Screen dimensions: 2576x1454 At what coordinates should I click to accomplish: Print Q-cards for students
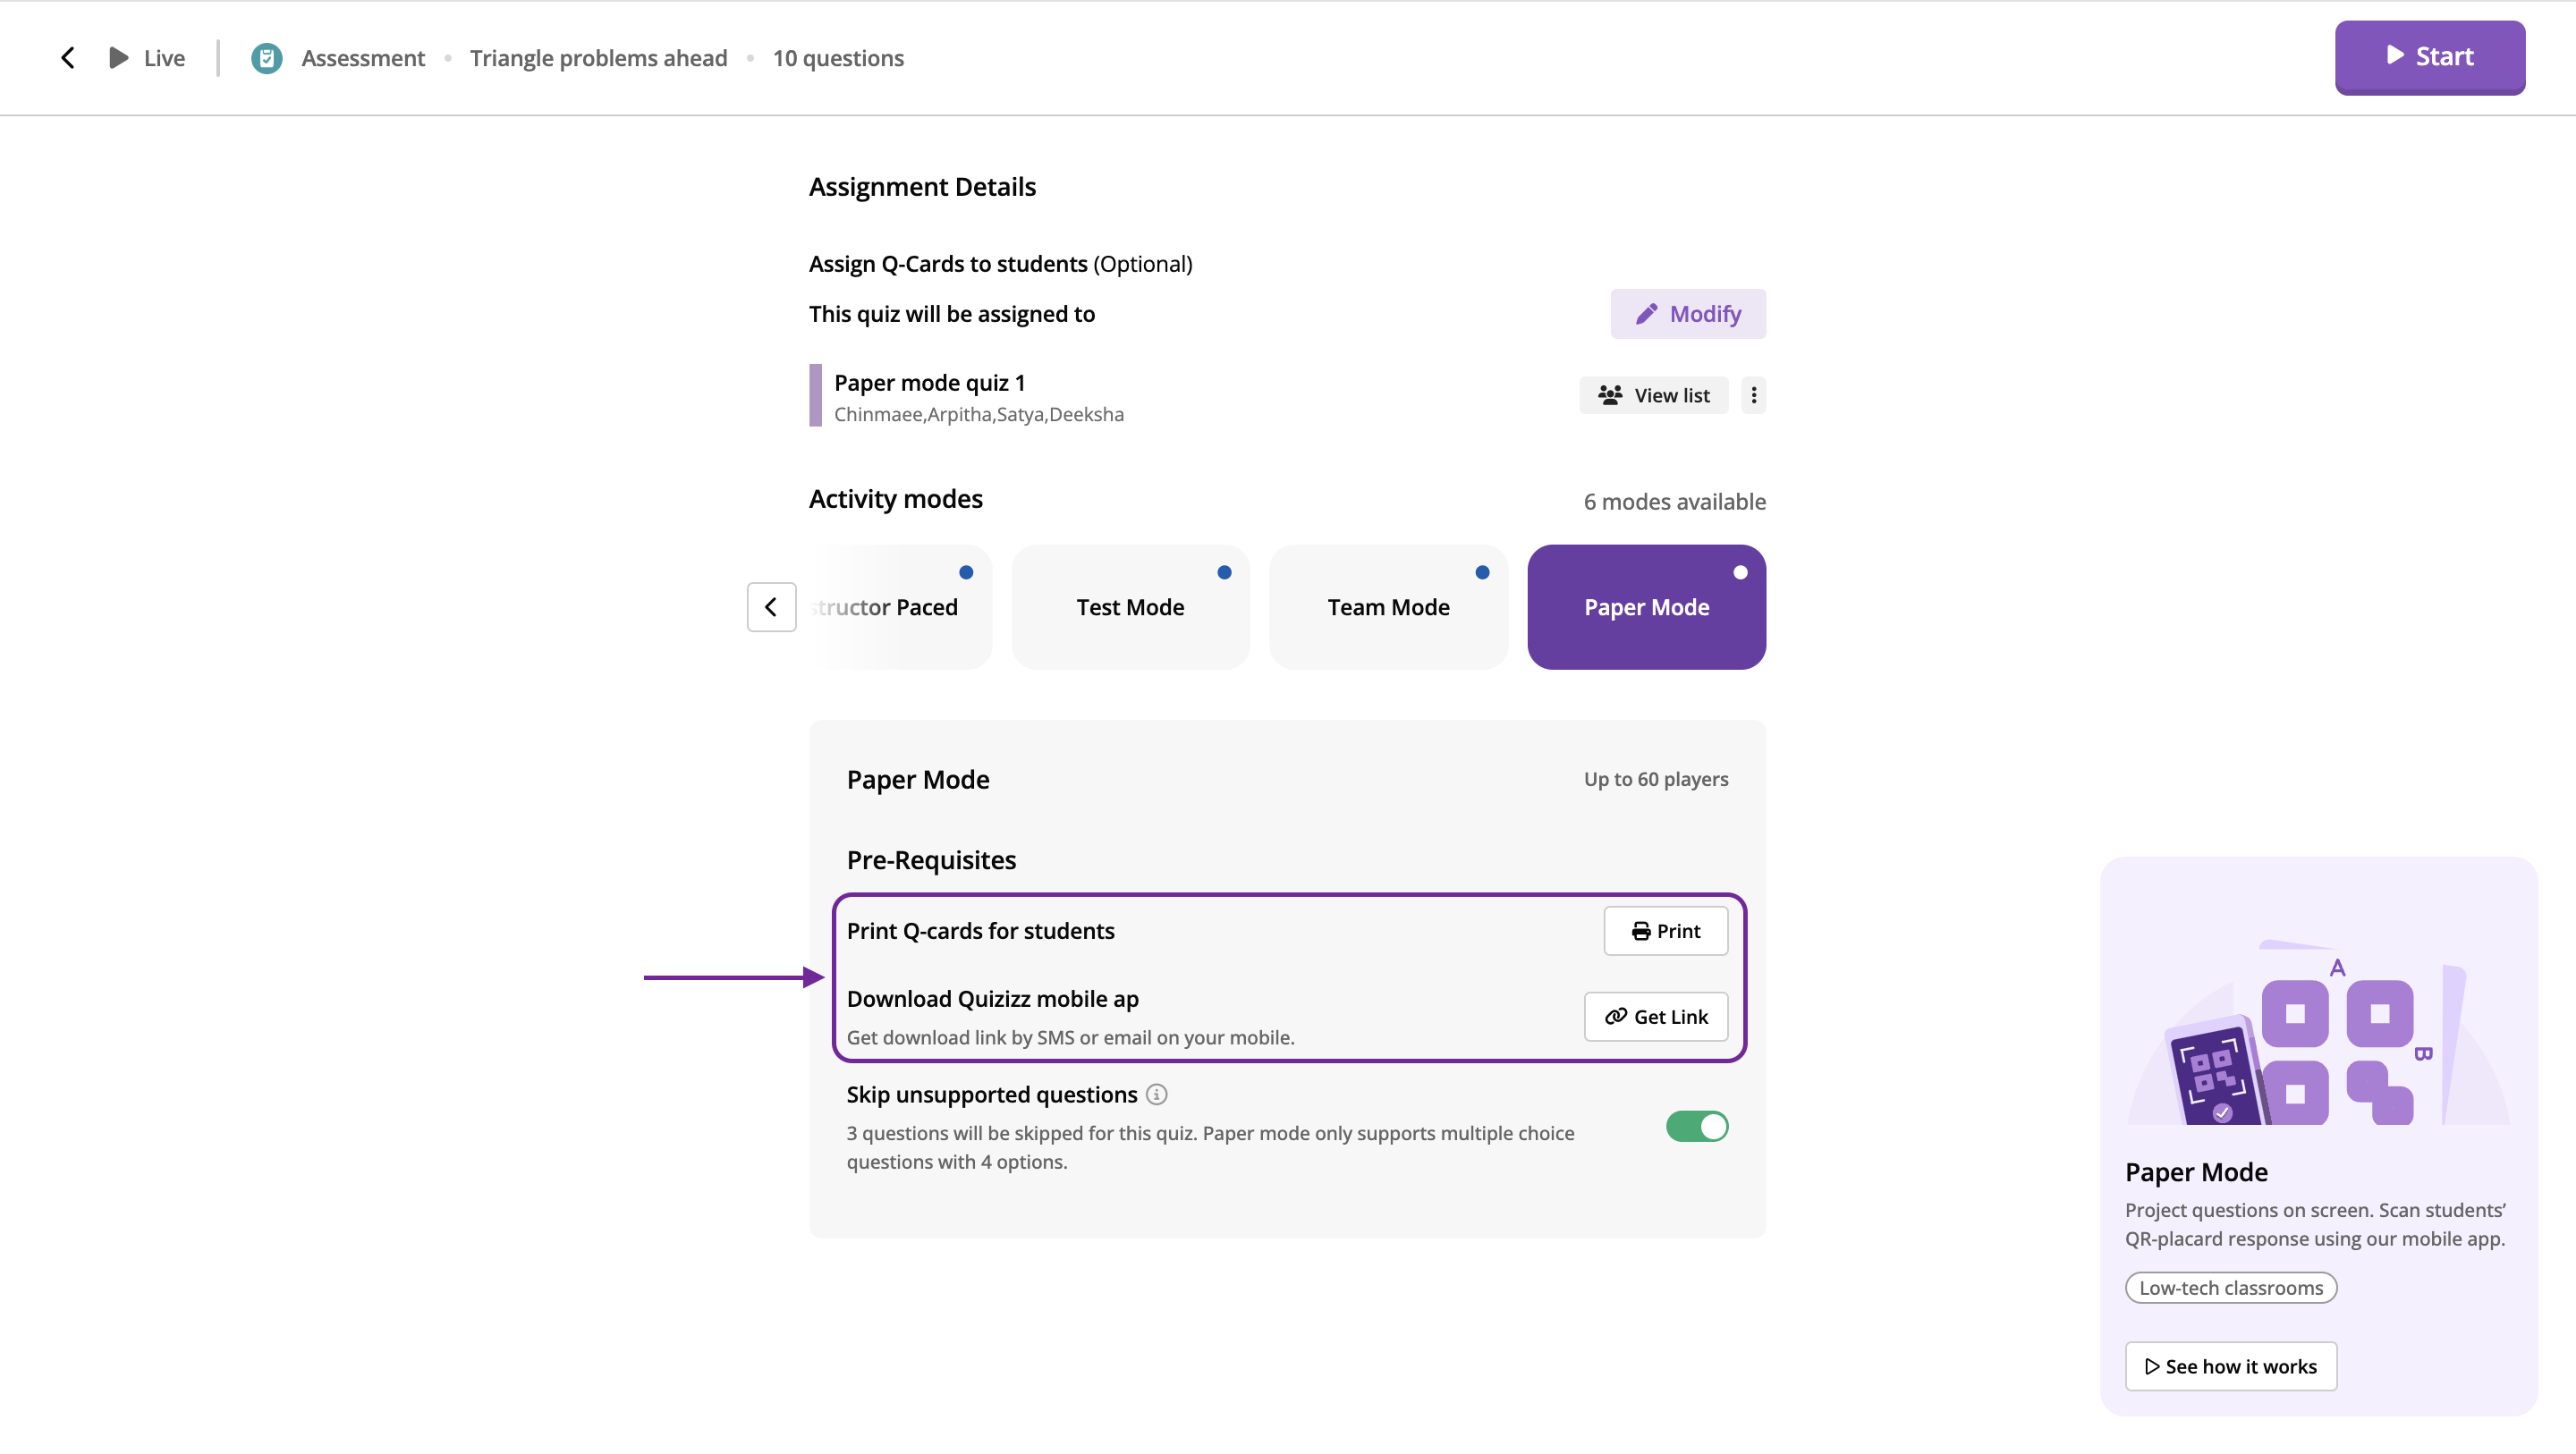(x=1666, y=931)
